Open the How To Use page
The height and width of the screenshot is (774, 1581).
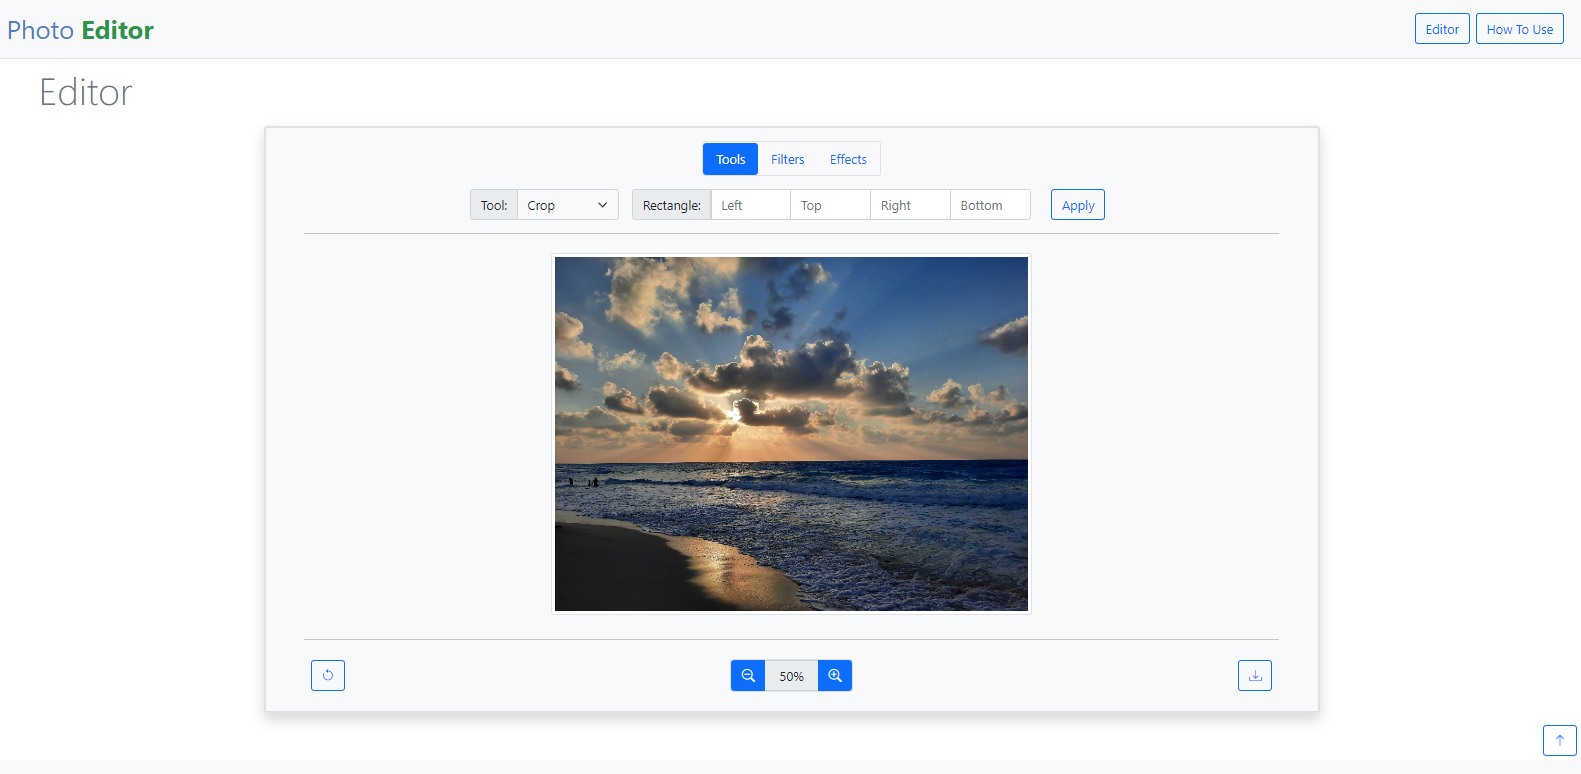(x=1520, y=29)
